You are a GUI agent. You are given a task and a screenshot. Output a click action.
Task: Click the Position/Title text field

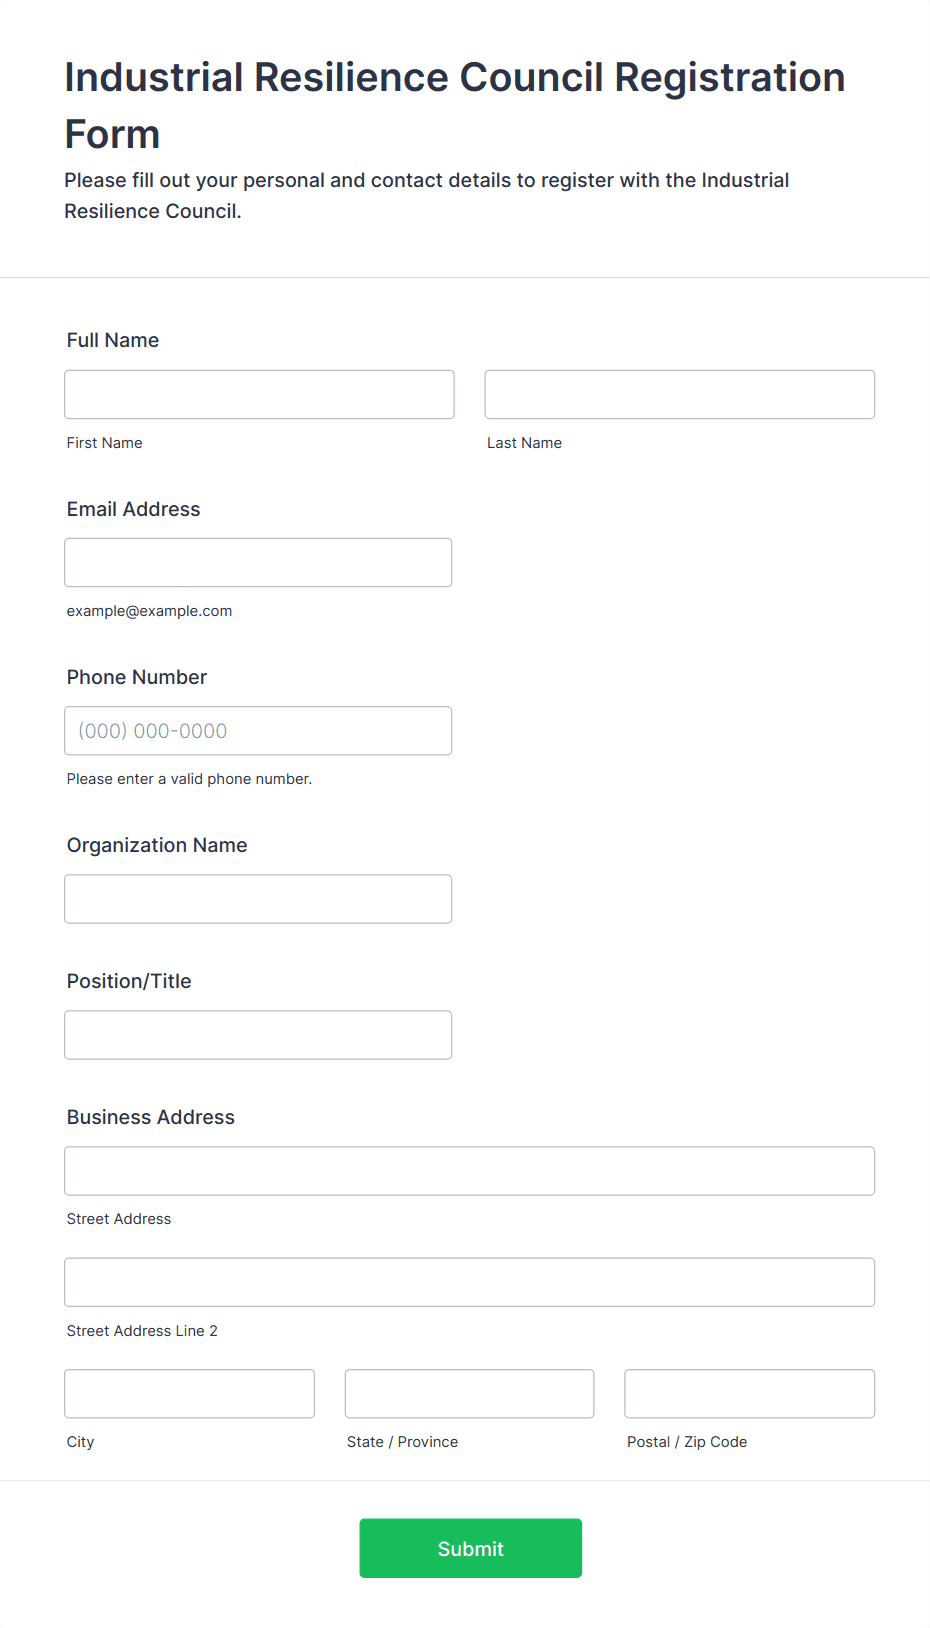tap(258, 1034)
